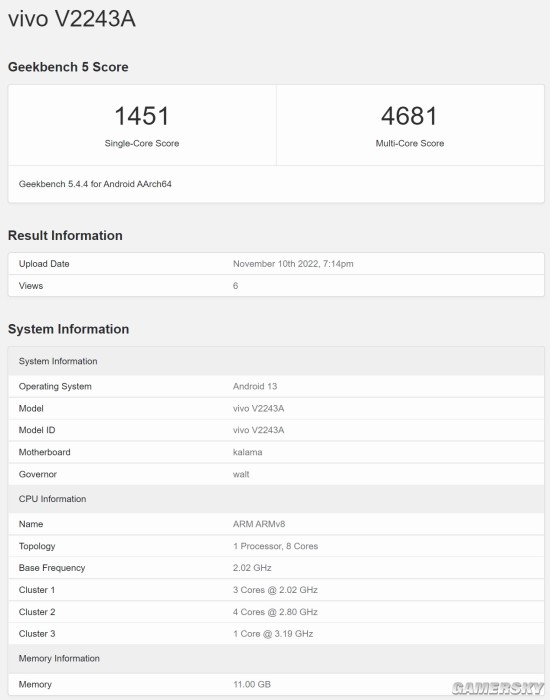The height and width of the screenshot is (700, 550).
Task: Click the vivo V2243A page title
Action: pyautogui.click(x=72, y=19)
